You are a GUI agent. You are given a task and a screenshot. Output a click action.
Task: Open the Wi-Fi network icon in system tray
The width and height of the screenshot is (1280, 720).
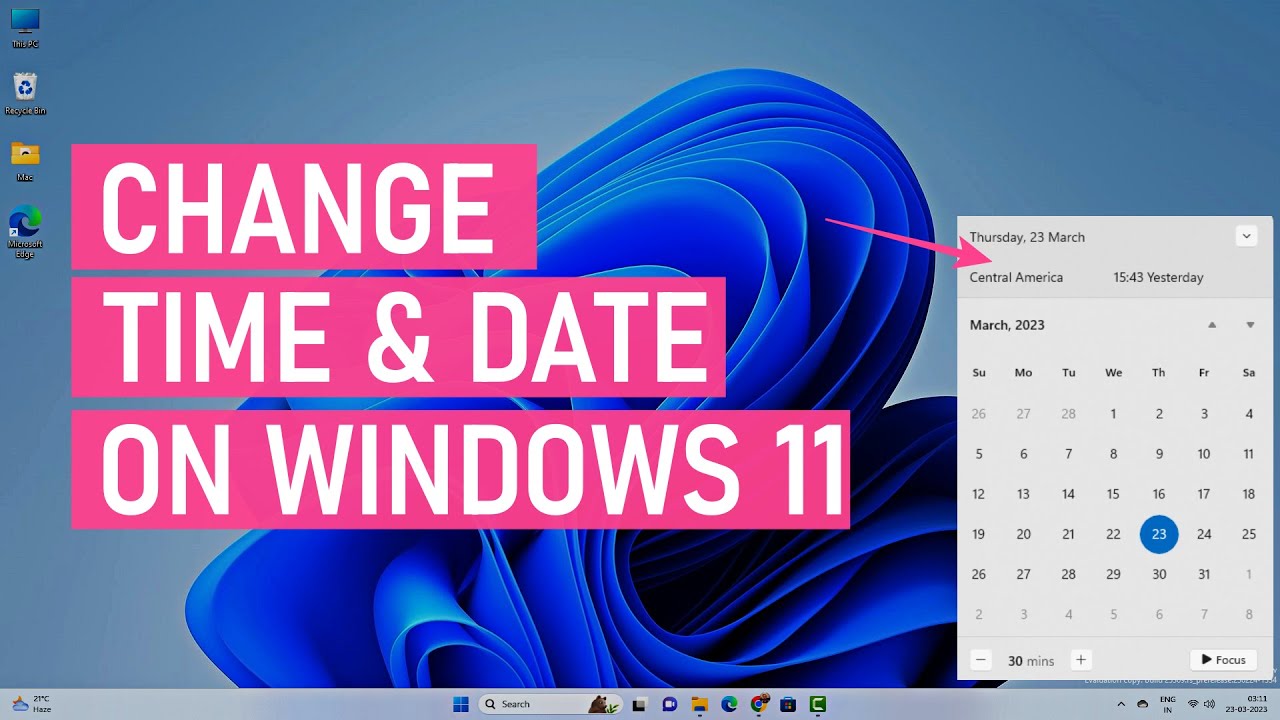(x=1193, y=704)
